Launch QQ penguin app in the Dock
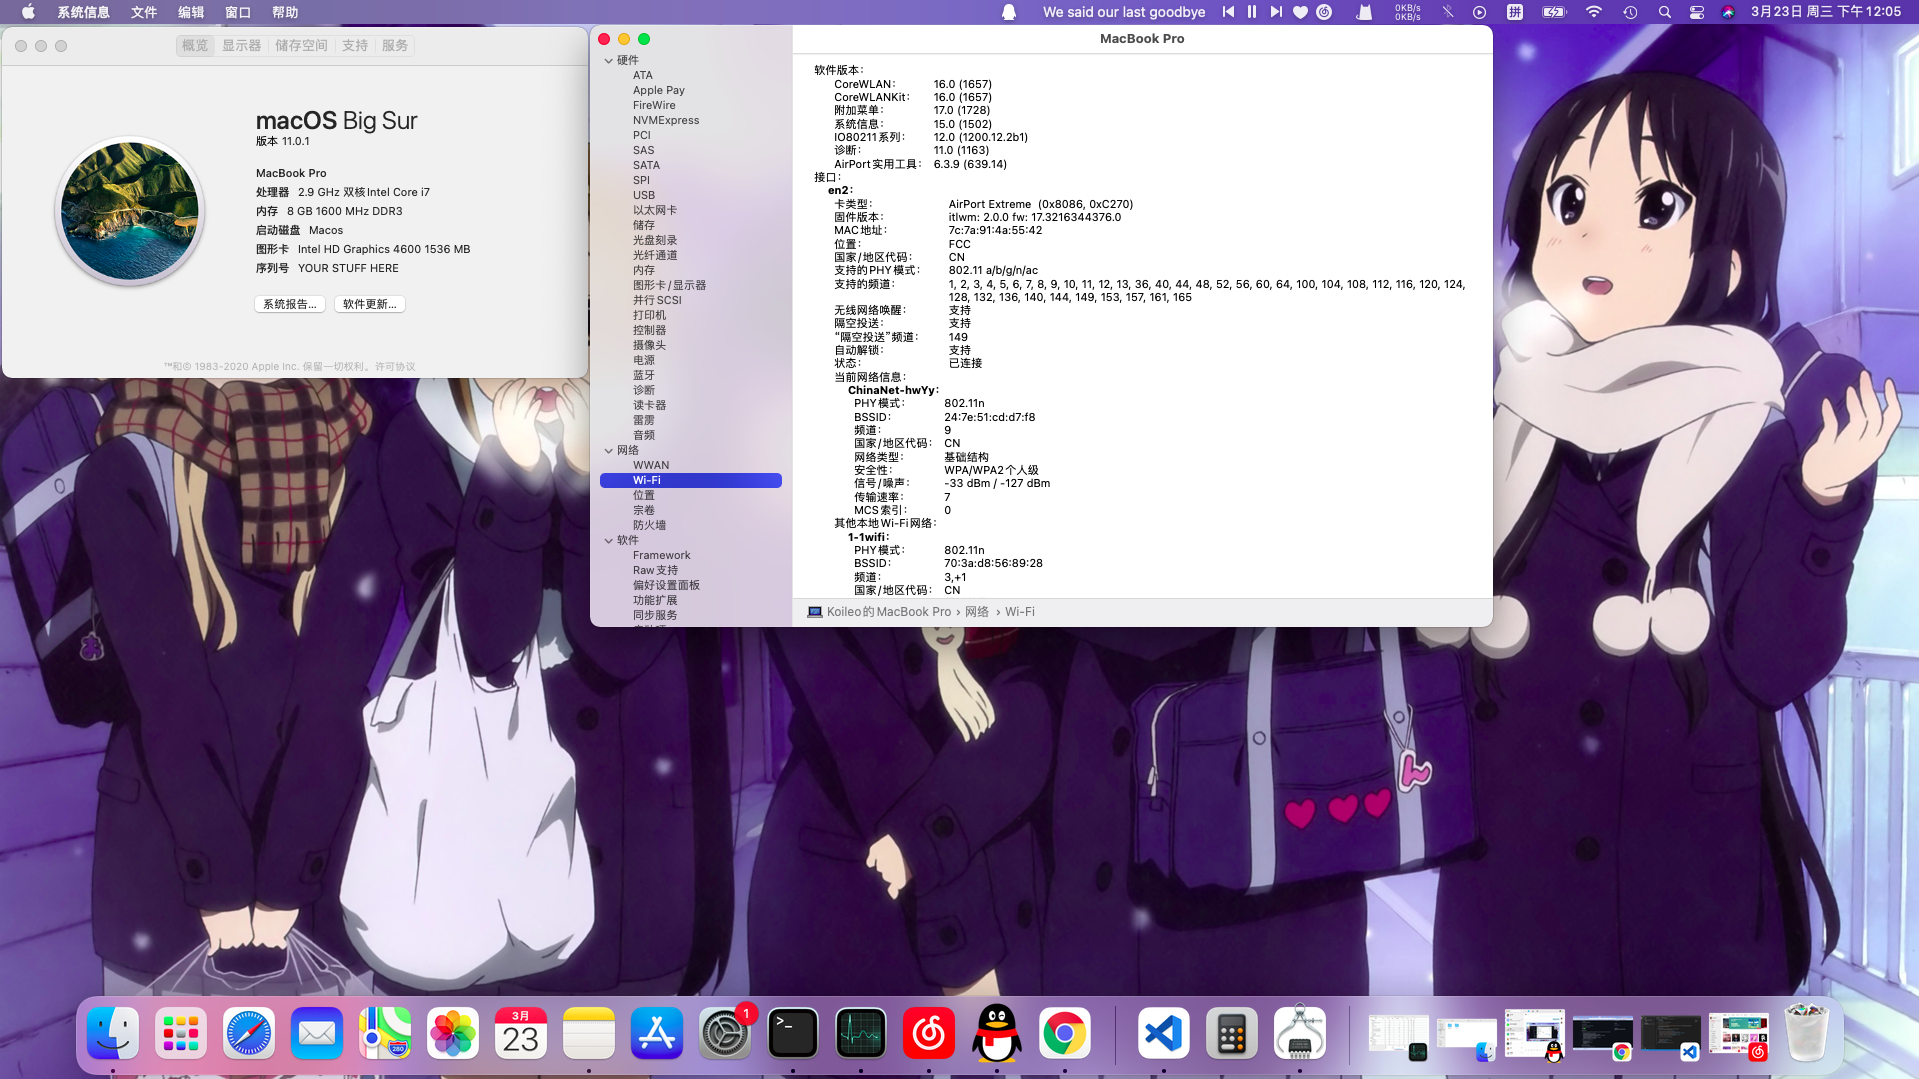This screenshot has width=1919, height=1079. pyautogui.click(x=997, y=1032)
